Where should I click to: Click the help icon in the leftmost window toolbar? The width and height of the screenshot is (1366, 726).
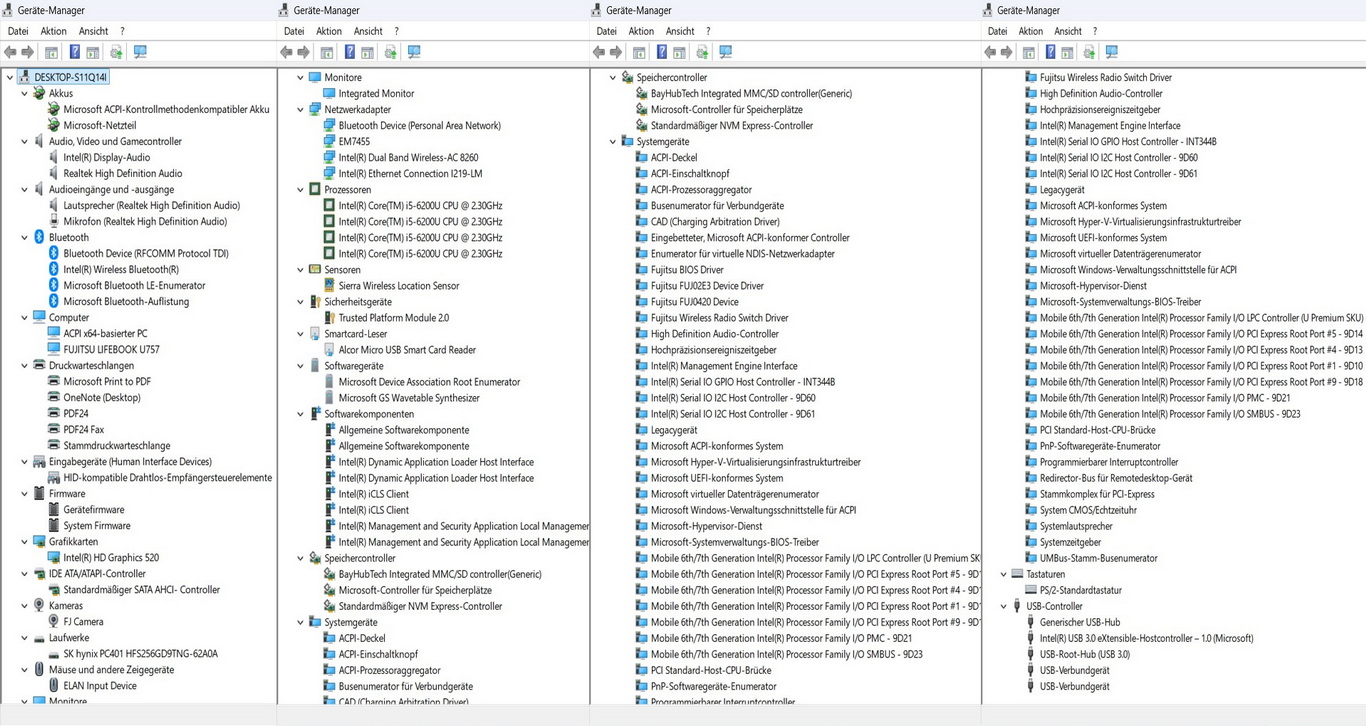73,52
